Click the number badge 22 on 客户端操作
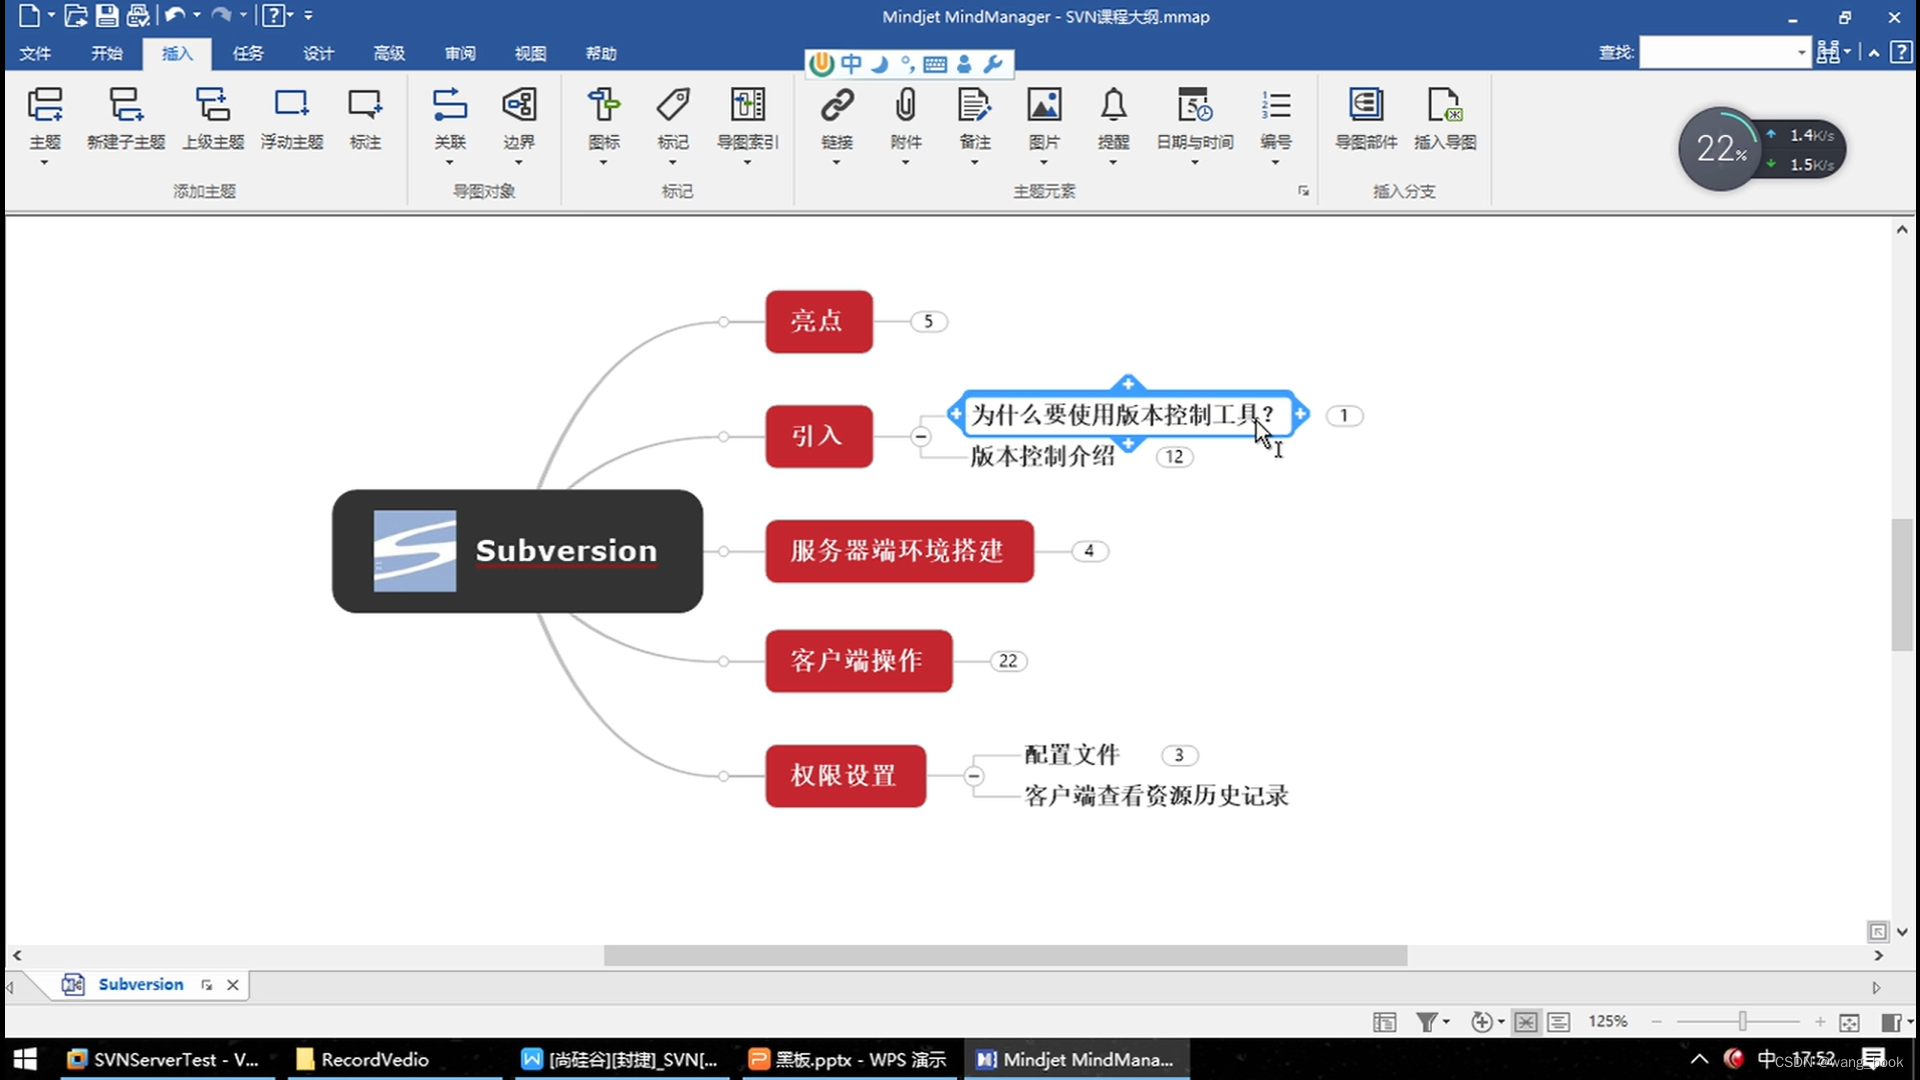Screen dimensions: 1920x1080 [1009, 661]
